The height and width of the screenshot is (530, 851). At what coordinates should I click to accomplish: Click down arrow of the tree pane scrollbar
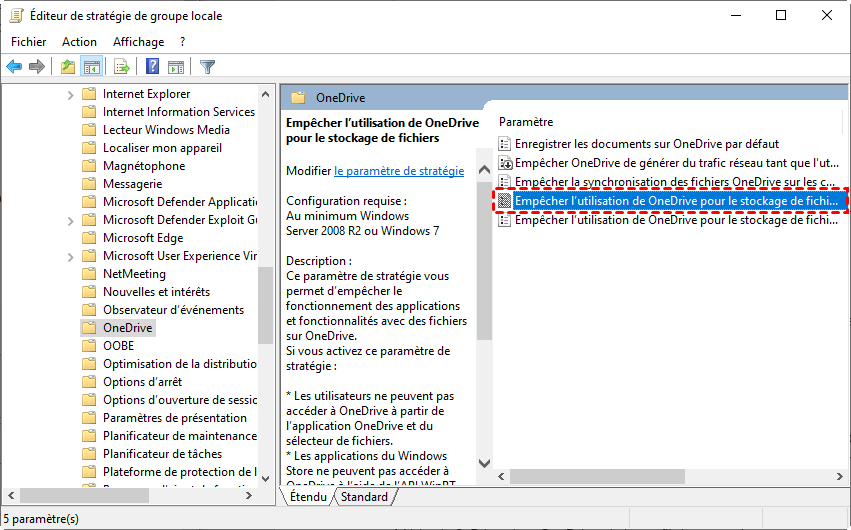tap(265, 478)
